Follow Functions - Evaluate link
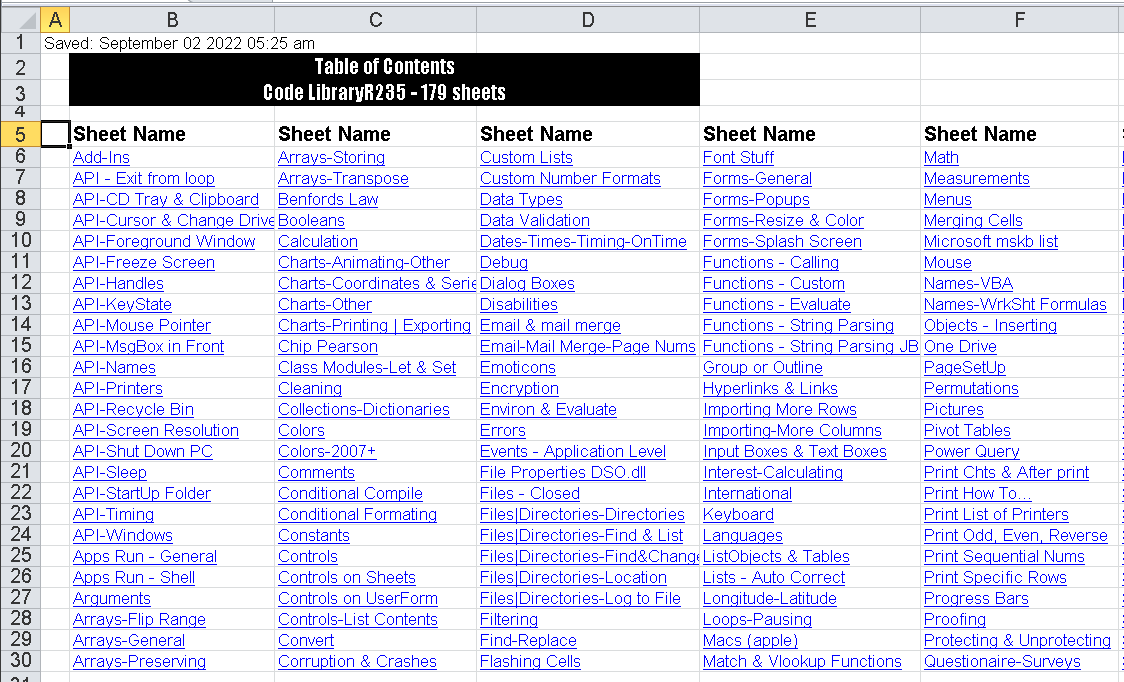The image size is (1124, 682). (x=776, y=305)
